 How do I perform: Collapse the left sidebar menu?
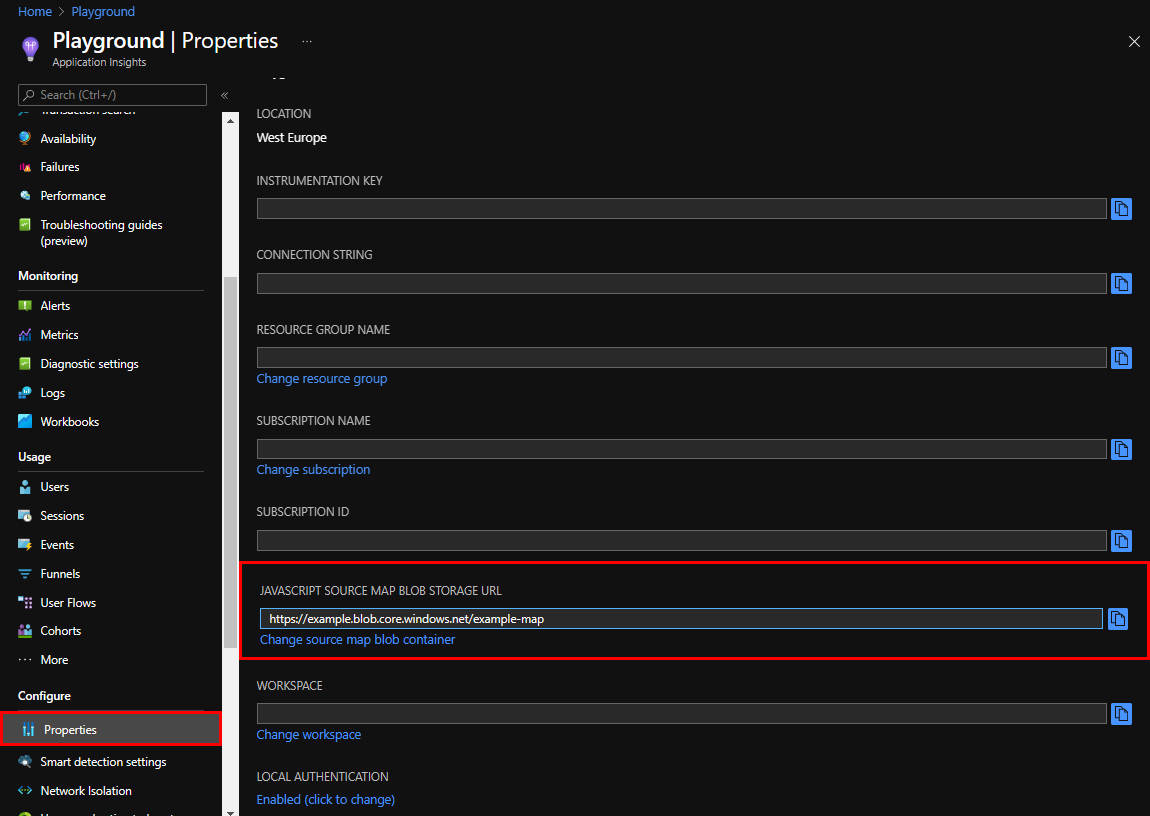pos(225,95)
